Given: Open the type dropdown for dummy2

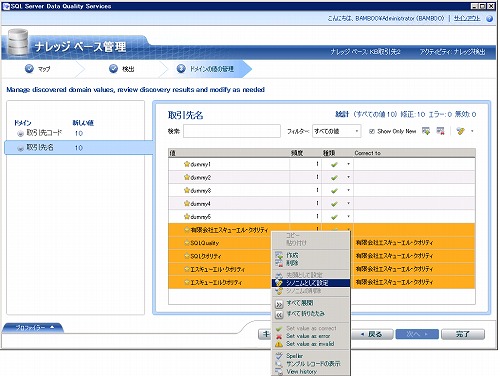Looking at the screenshot, I should click(x=348, y=177).
